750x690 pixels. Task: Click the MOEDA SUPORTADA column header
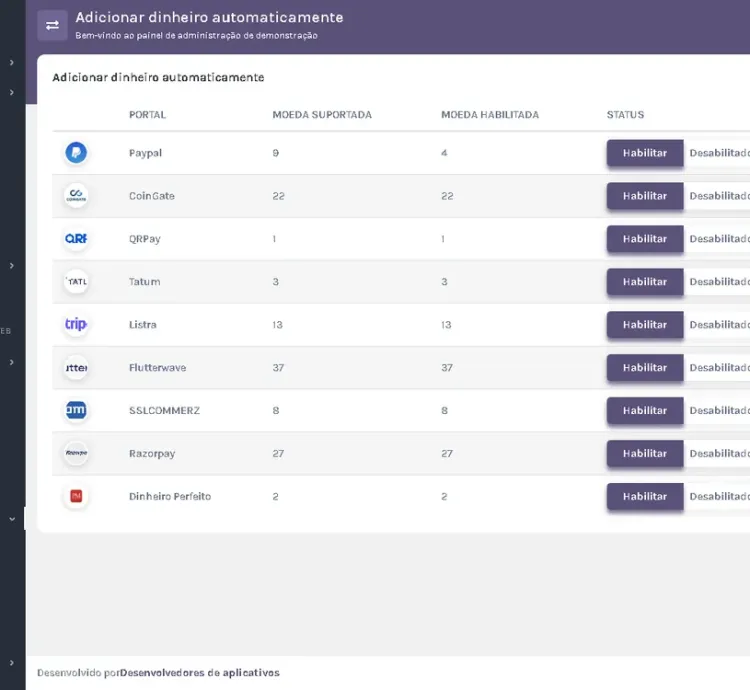pos(322,115)
